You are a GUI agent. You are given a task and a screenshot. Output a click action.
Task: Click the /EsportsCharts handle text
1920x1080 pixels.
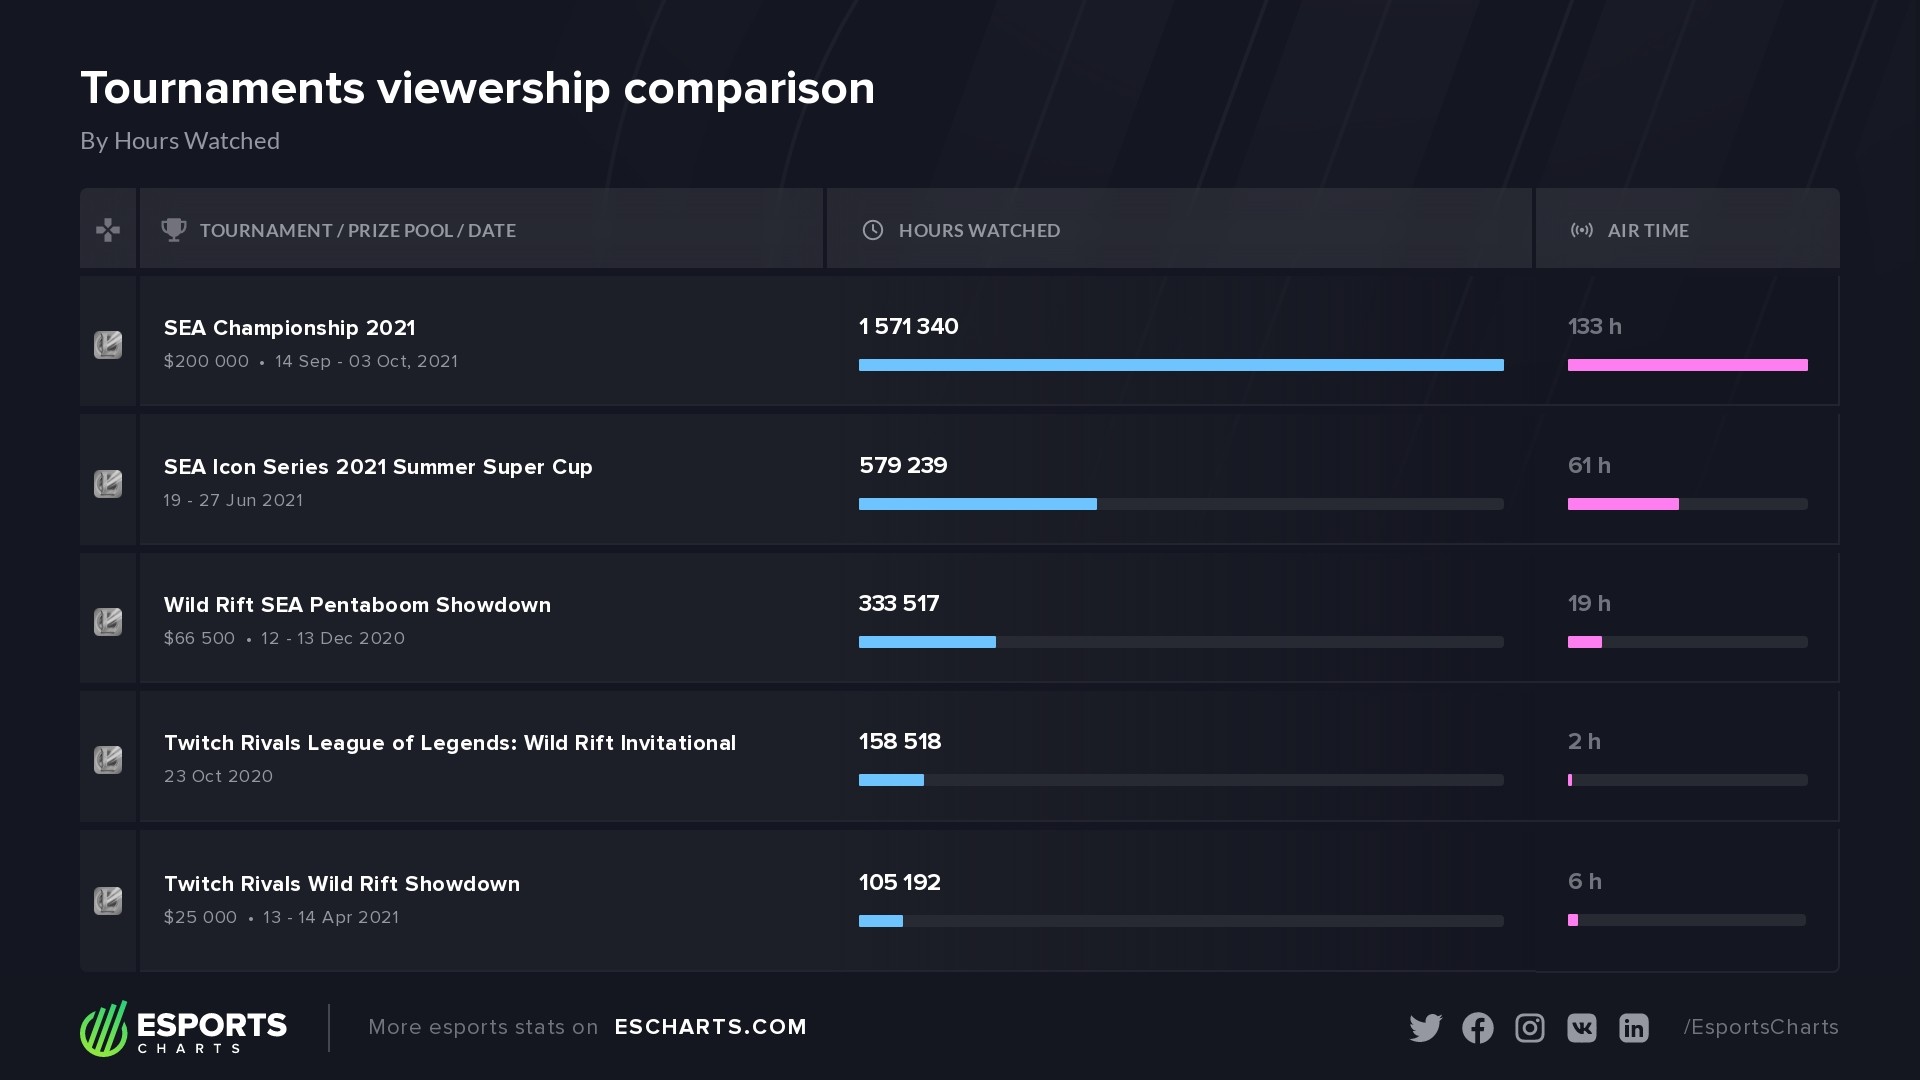(x=1761, y=1027)
